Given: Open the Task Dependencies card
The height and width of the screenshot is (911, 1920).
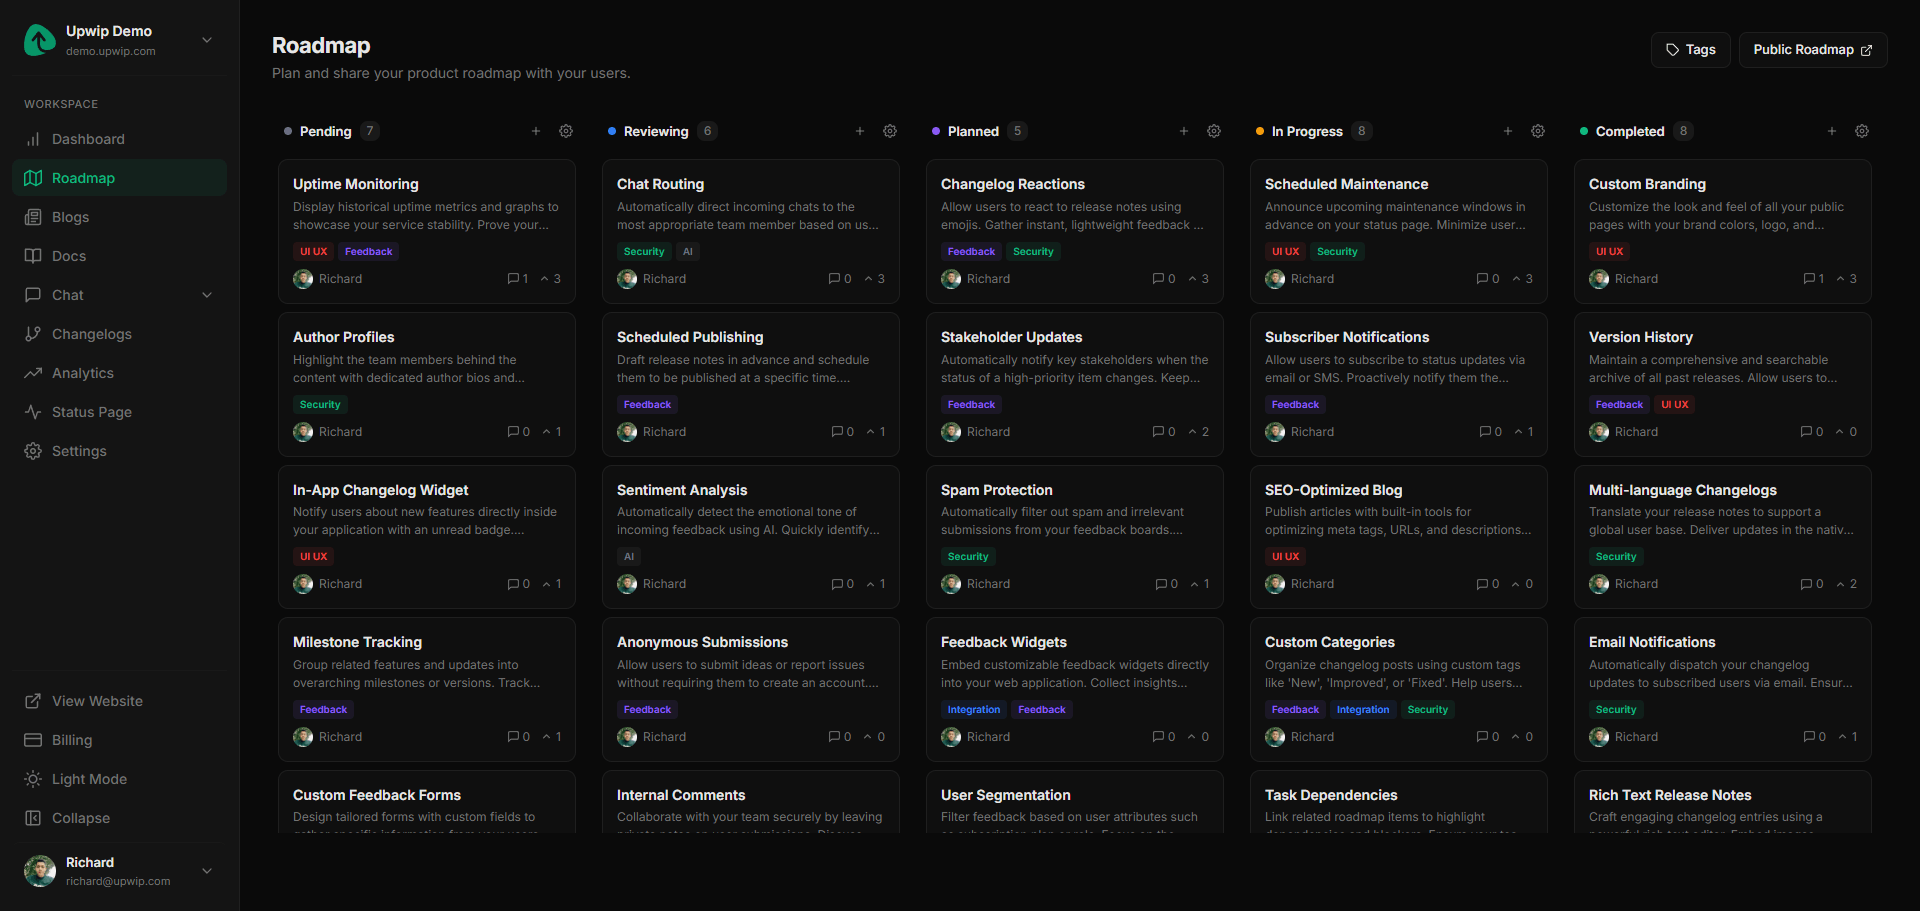Looking at the screenshot, I should pyautogui.click(x=1399, y=803).
